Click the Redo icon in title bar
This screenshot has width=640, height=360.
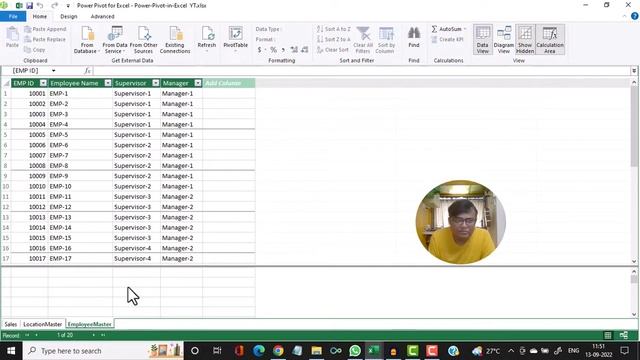(54, 6)
